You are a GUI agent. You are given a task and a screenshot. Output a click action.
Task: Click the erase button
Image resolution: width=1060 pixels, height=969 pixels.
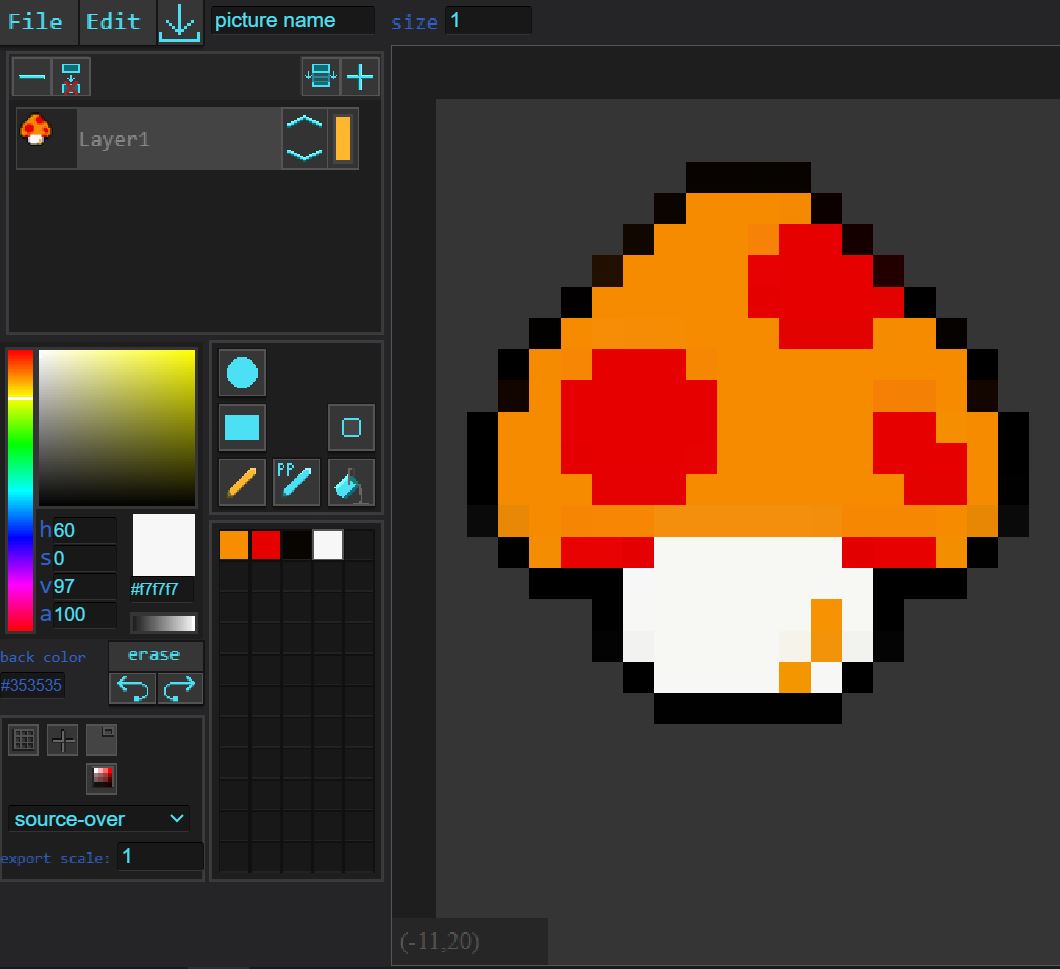[155, 655]
